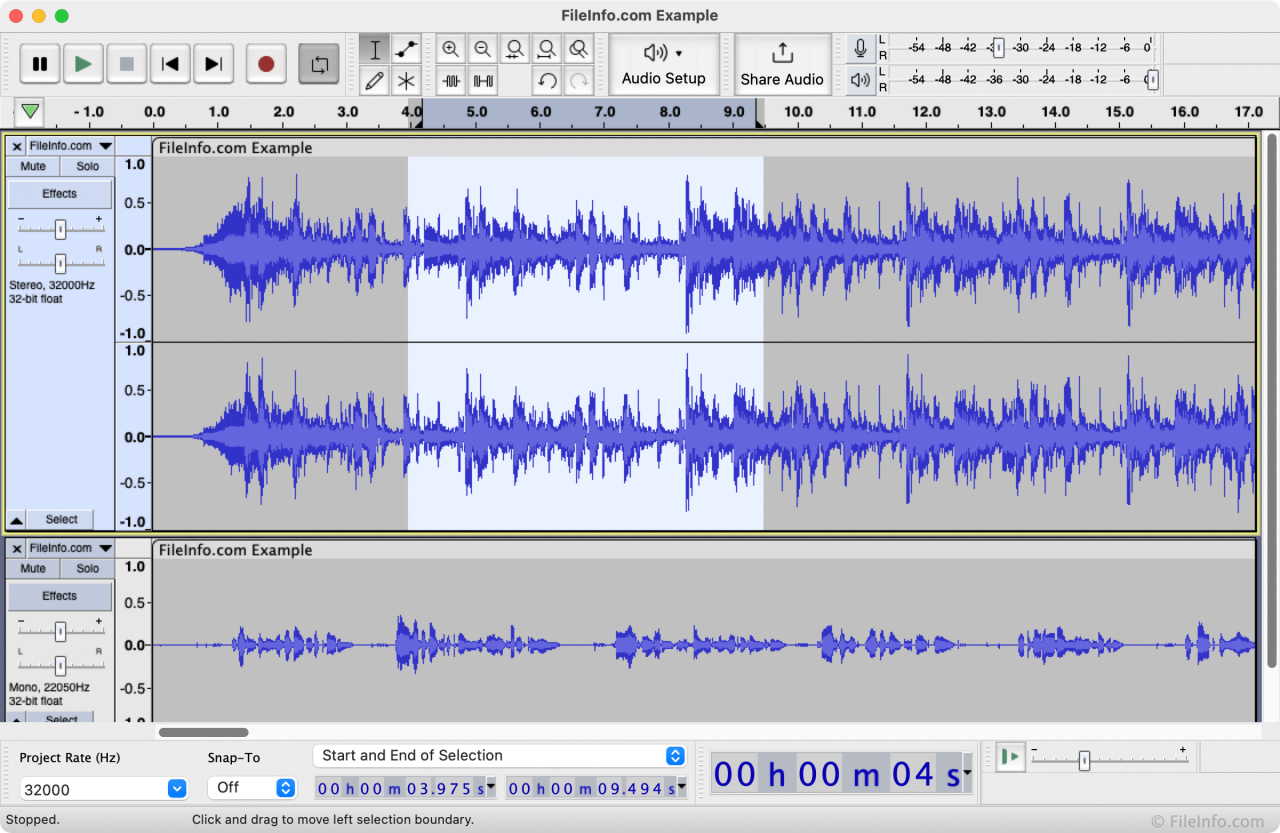Select the Envelope tool

coord(406,49)
